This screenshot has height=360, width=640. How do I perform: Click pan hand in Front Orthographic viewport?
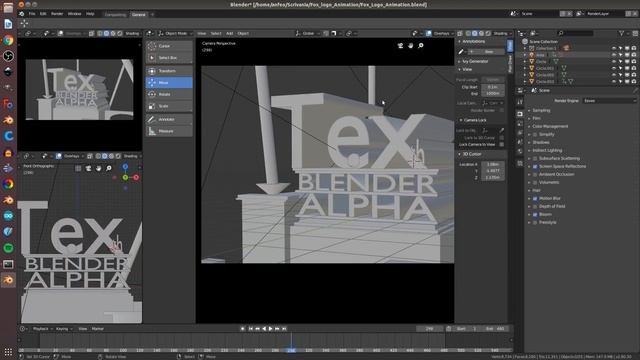tap(99, 168)
